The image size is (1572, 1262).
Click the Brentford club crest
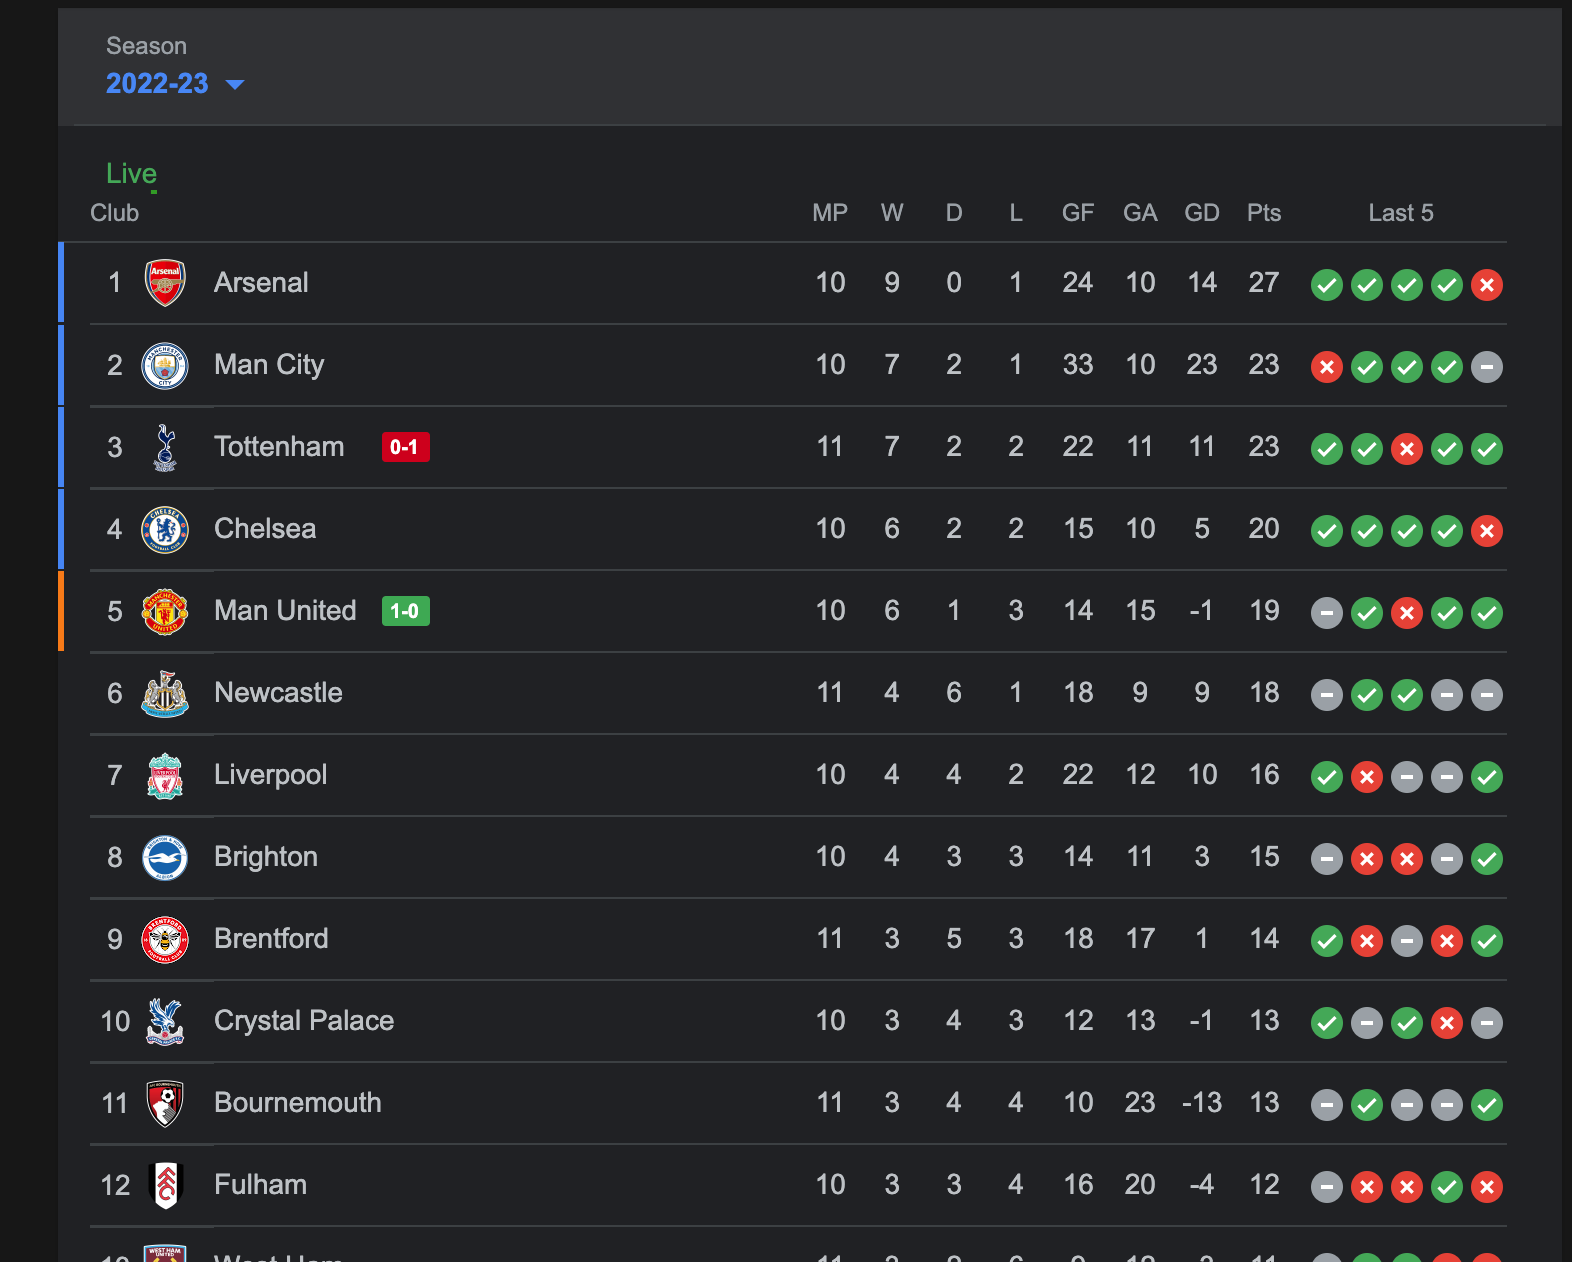pos(165,939)
